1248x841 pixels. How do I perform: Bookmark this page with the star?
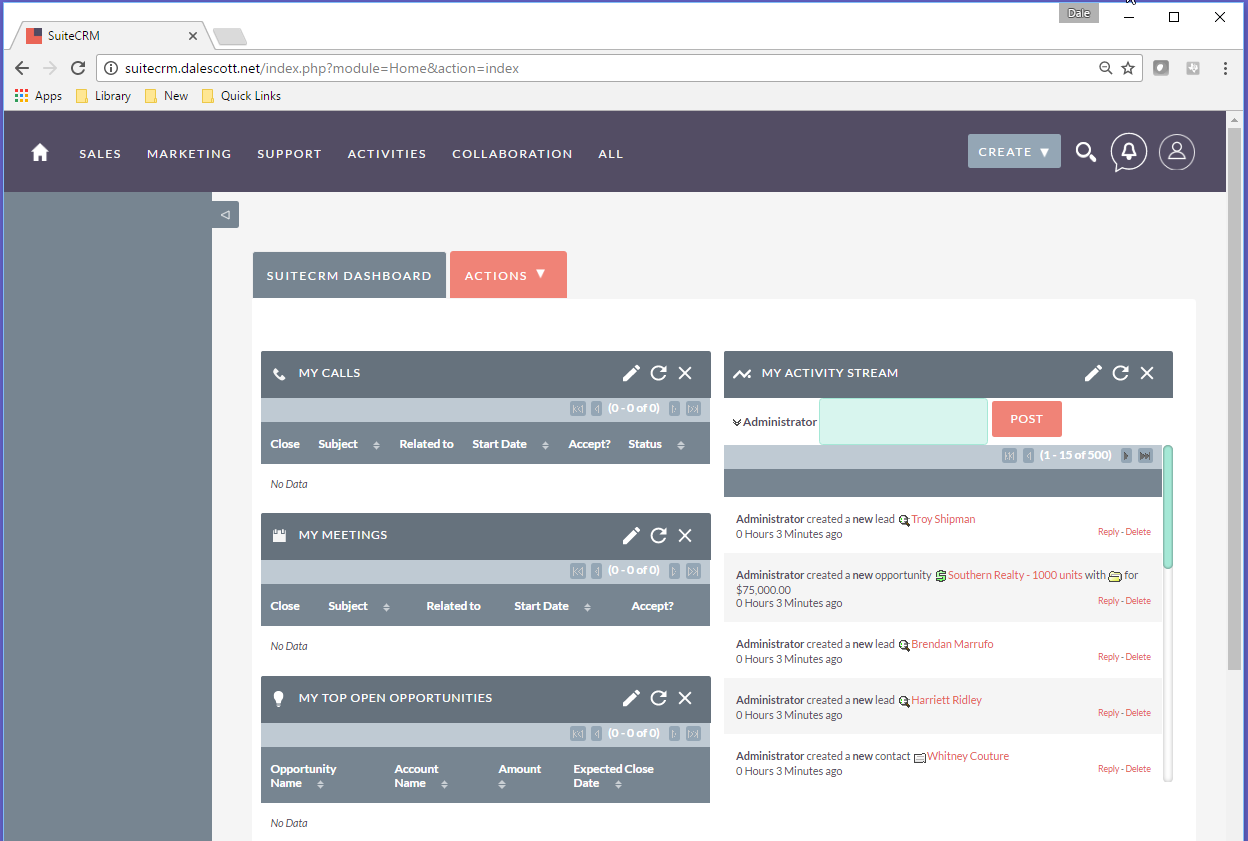[x=1128, y=68]
